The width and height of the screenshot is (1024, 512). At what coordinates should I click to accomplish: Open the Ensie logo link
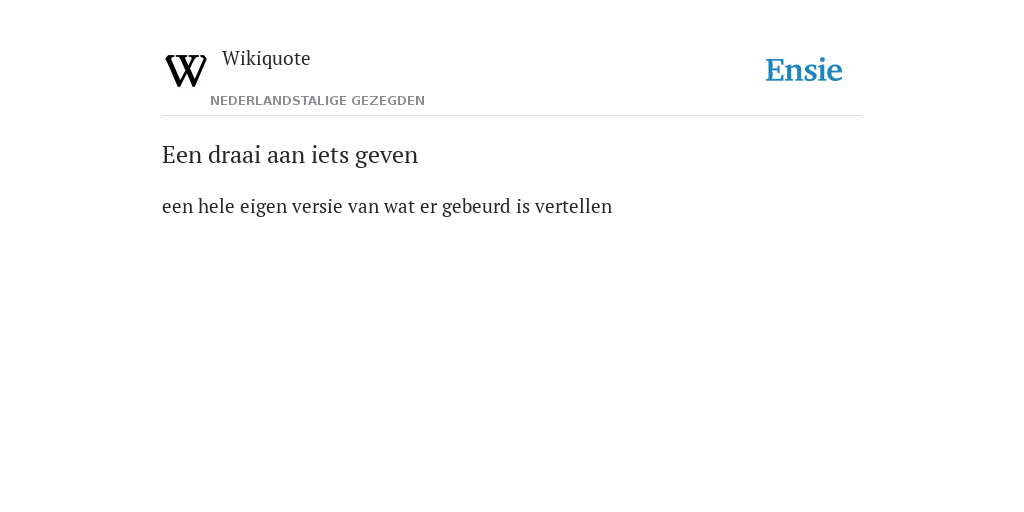point(804,70)
